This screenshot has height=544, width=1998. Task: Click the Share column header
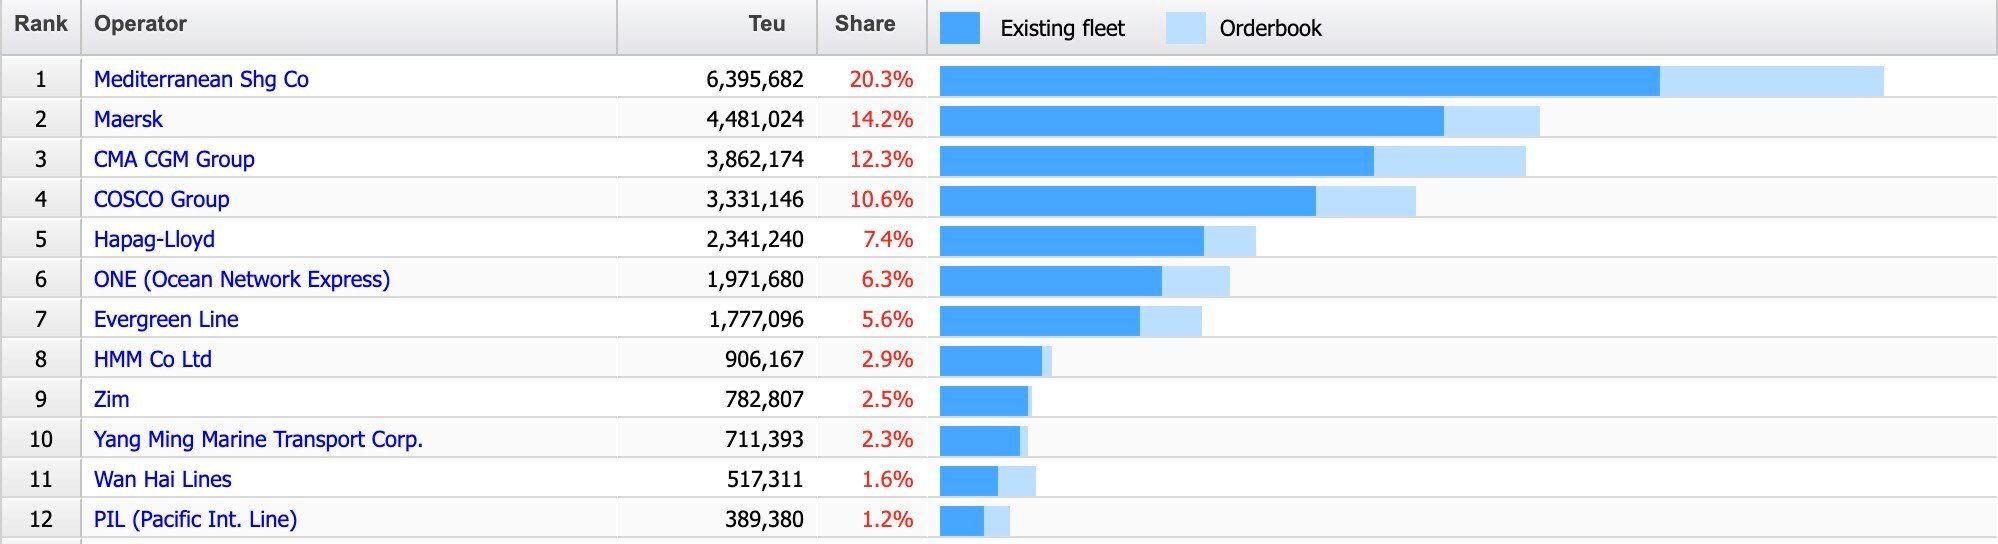tap(865, 25)
